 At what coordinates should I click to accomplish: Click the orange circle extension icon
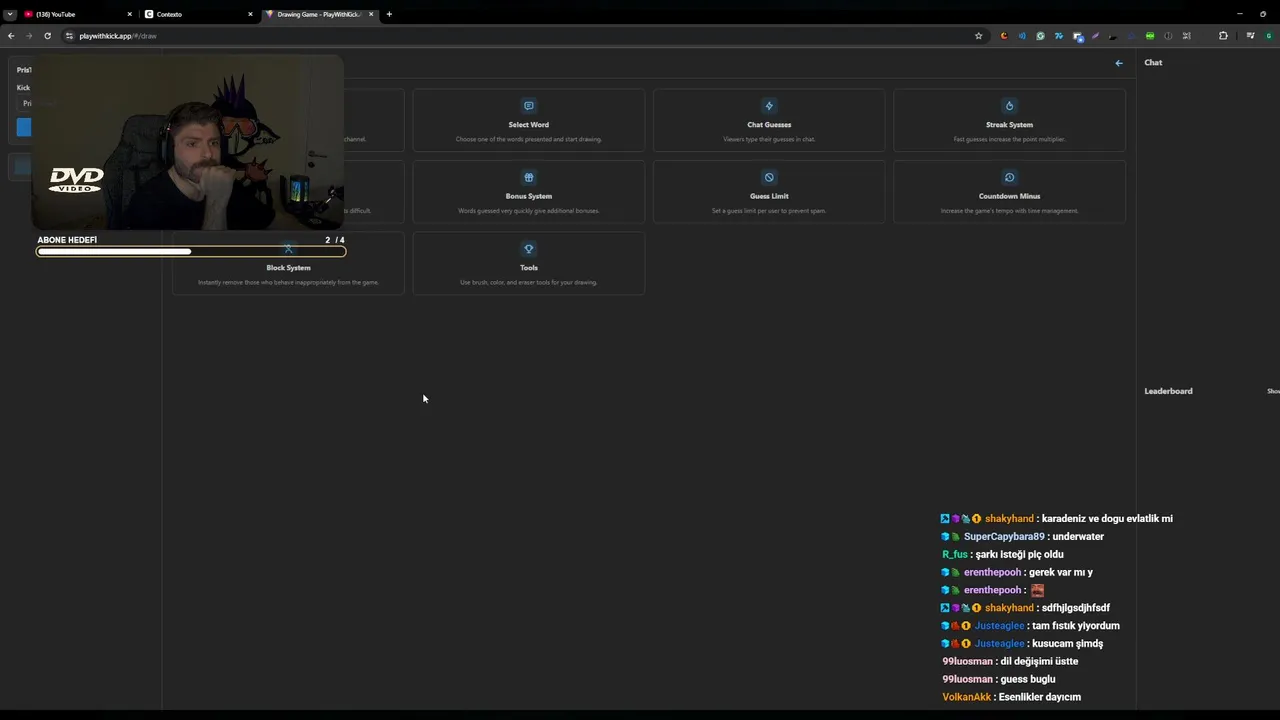[1004, 36]
